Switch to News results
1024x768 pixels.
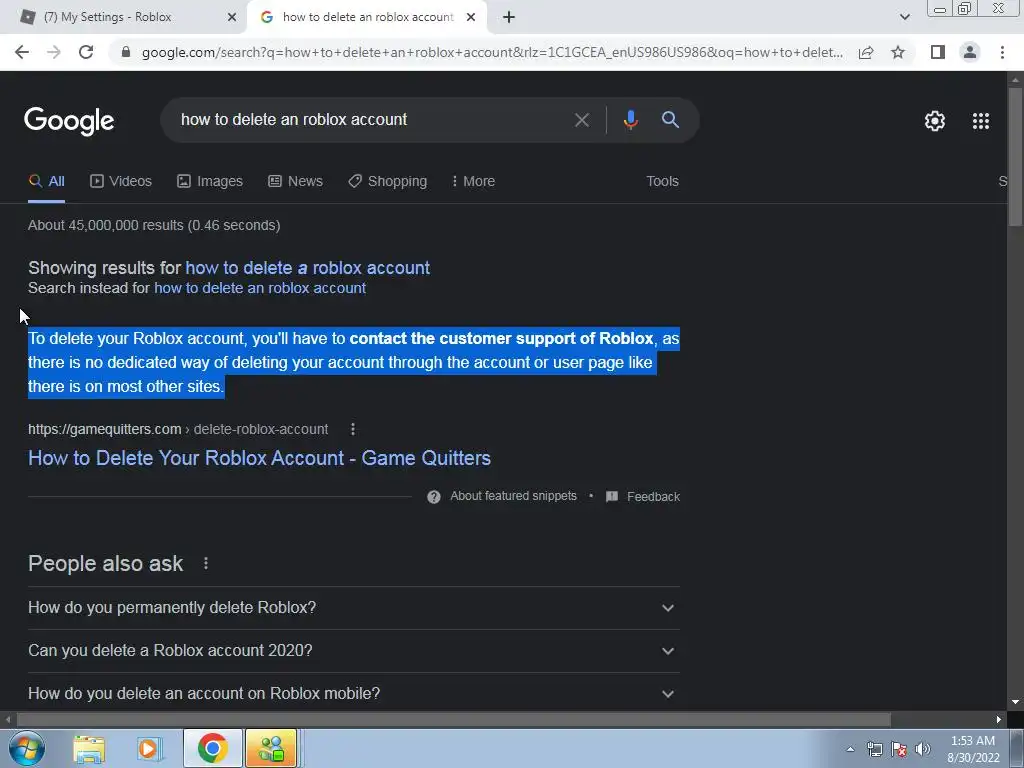coord(295,181)
